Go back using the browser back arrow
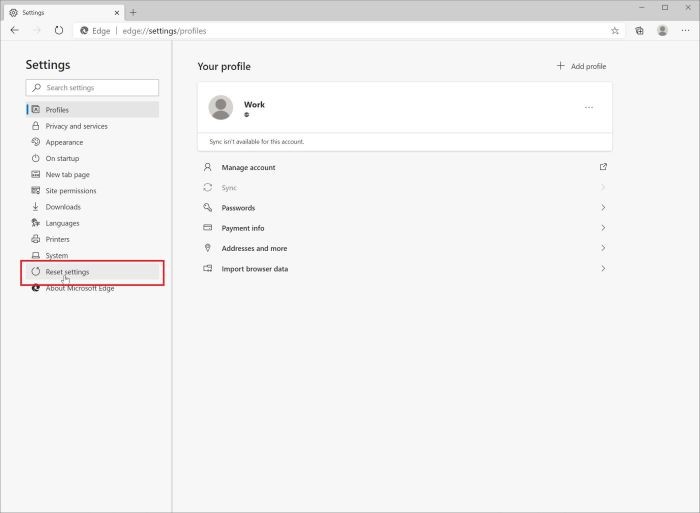Image resolution: width=700 pixels, height=513 pixels. 15,30
